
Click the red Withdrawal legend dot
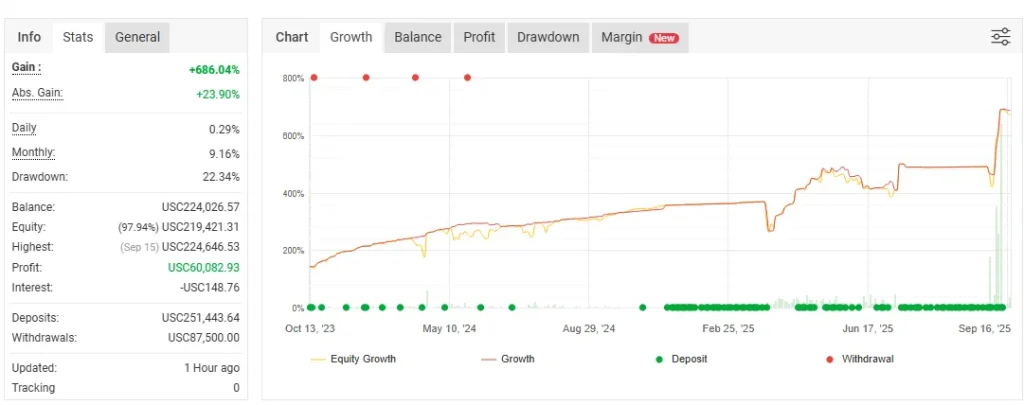(829, 359)
